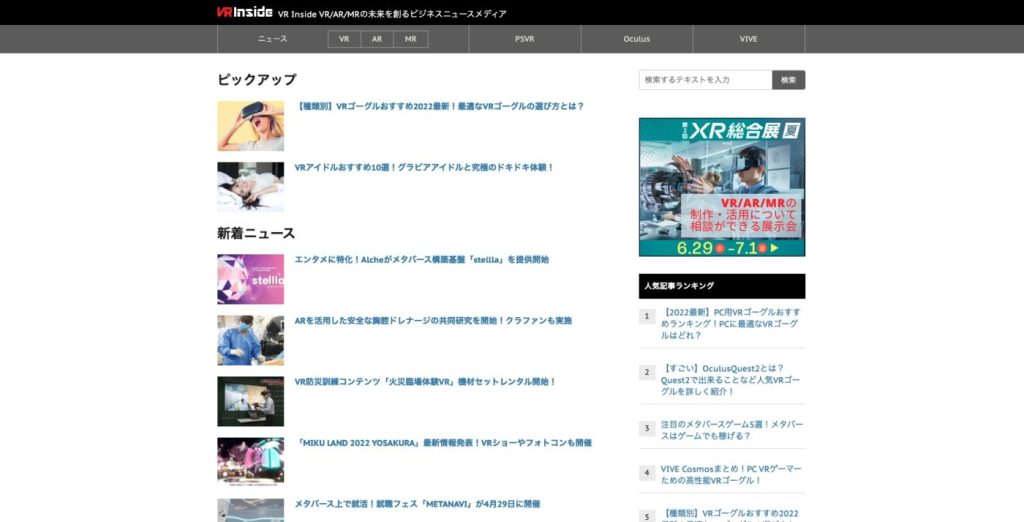1024x522 pixels.
Task: Open メタバース上で就活 METANAVI article link
Action: (x=417, y=504)
